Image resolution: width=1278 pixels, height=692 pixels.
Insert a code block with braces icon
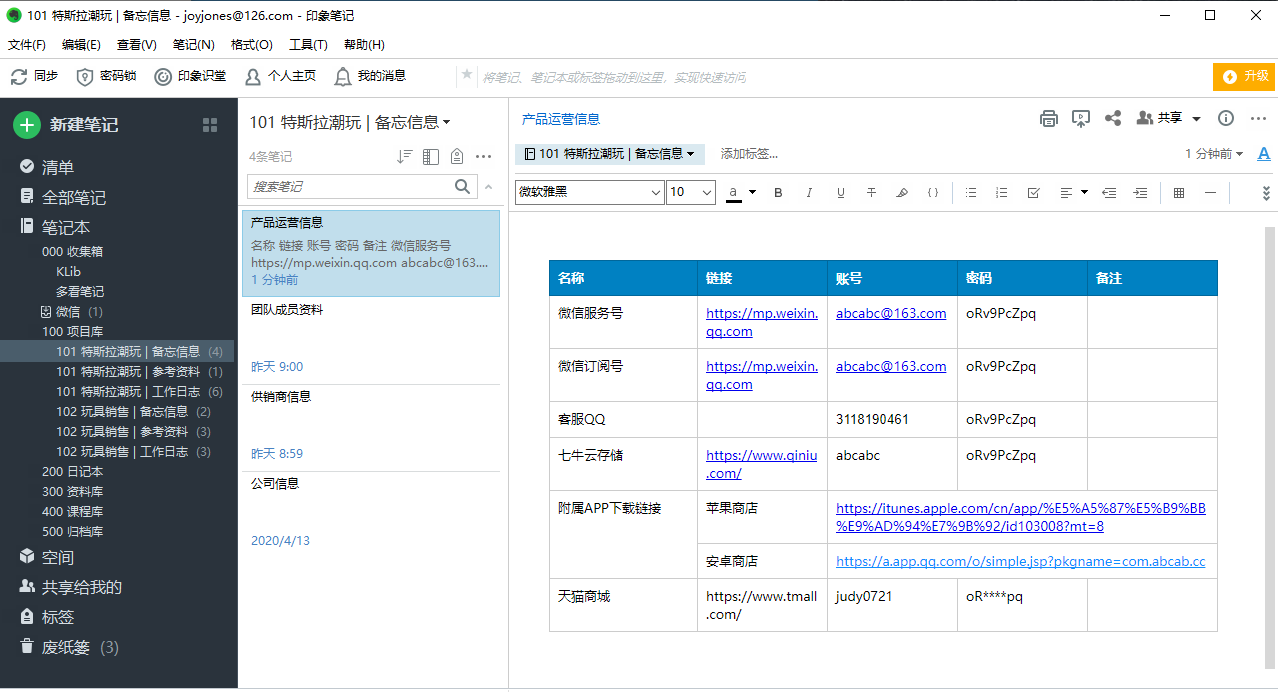pyautogui.click(x=933, y=192)
